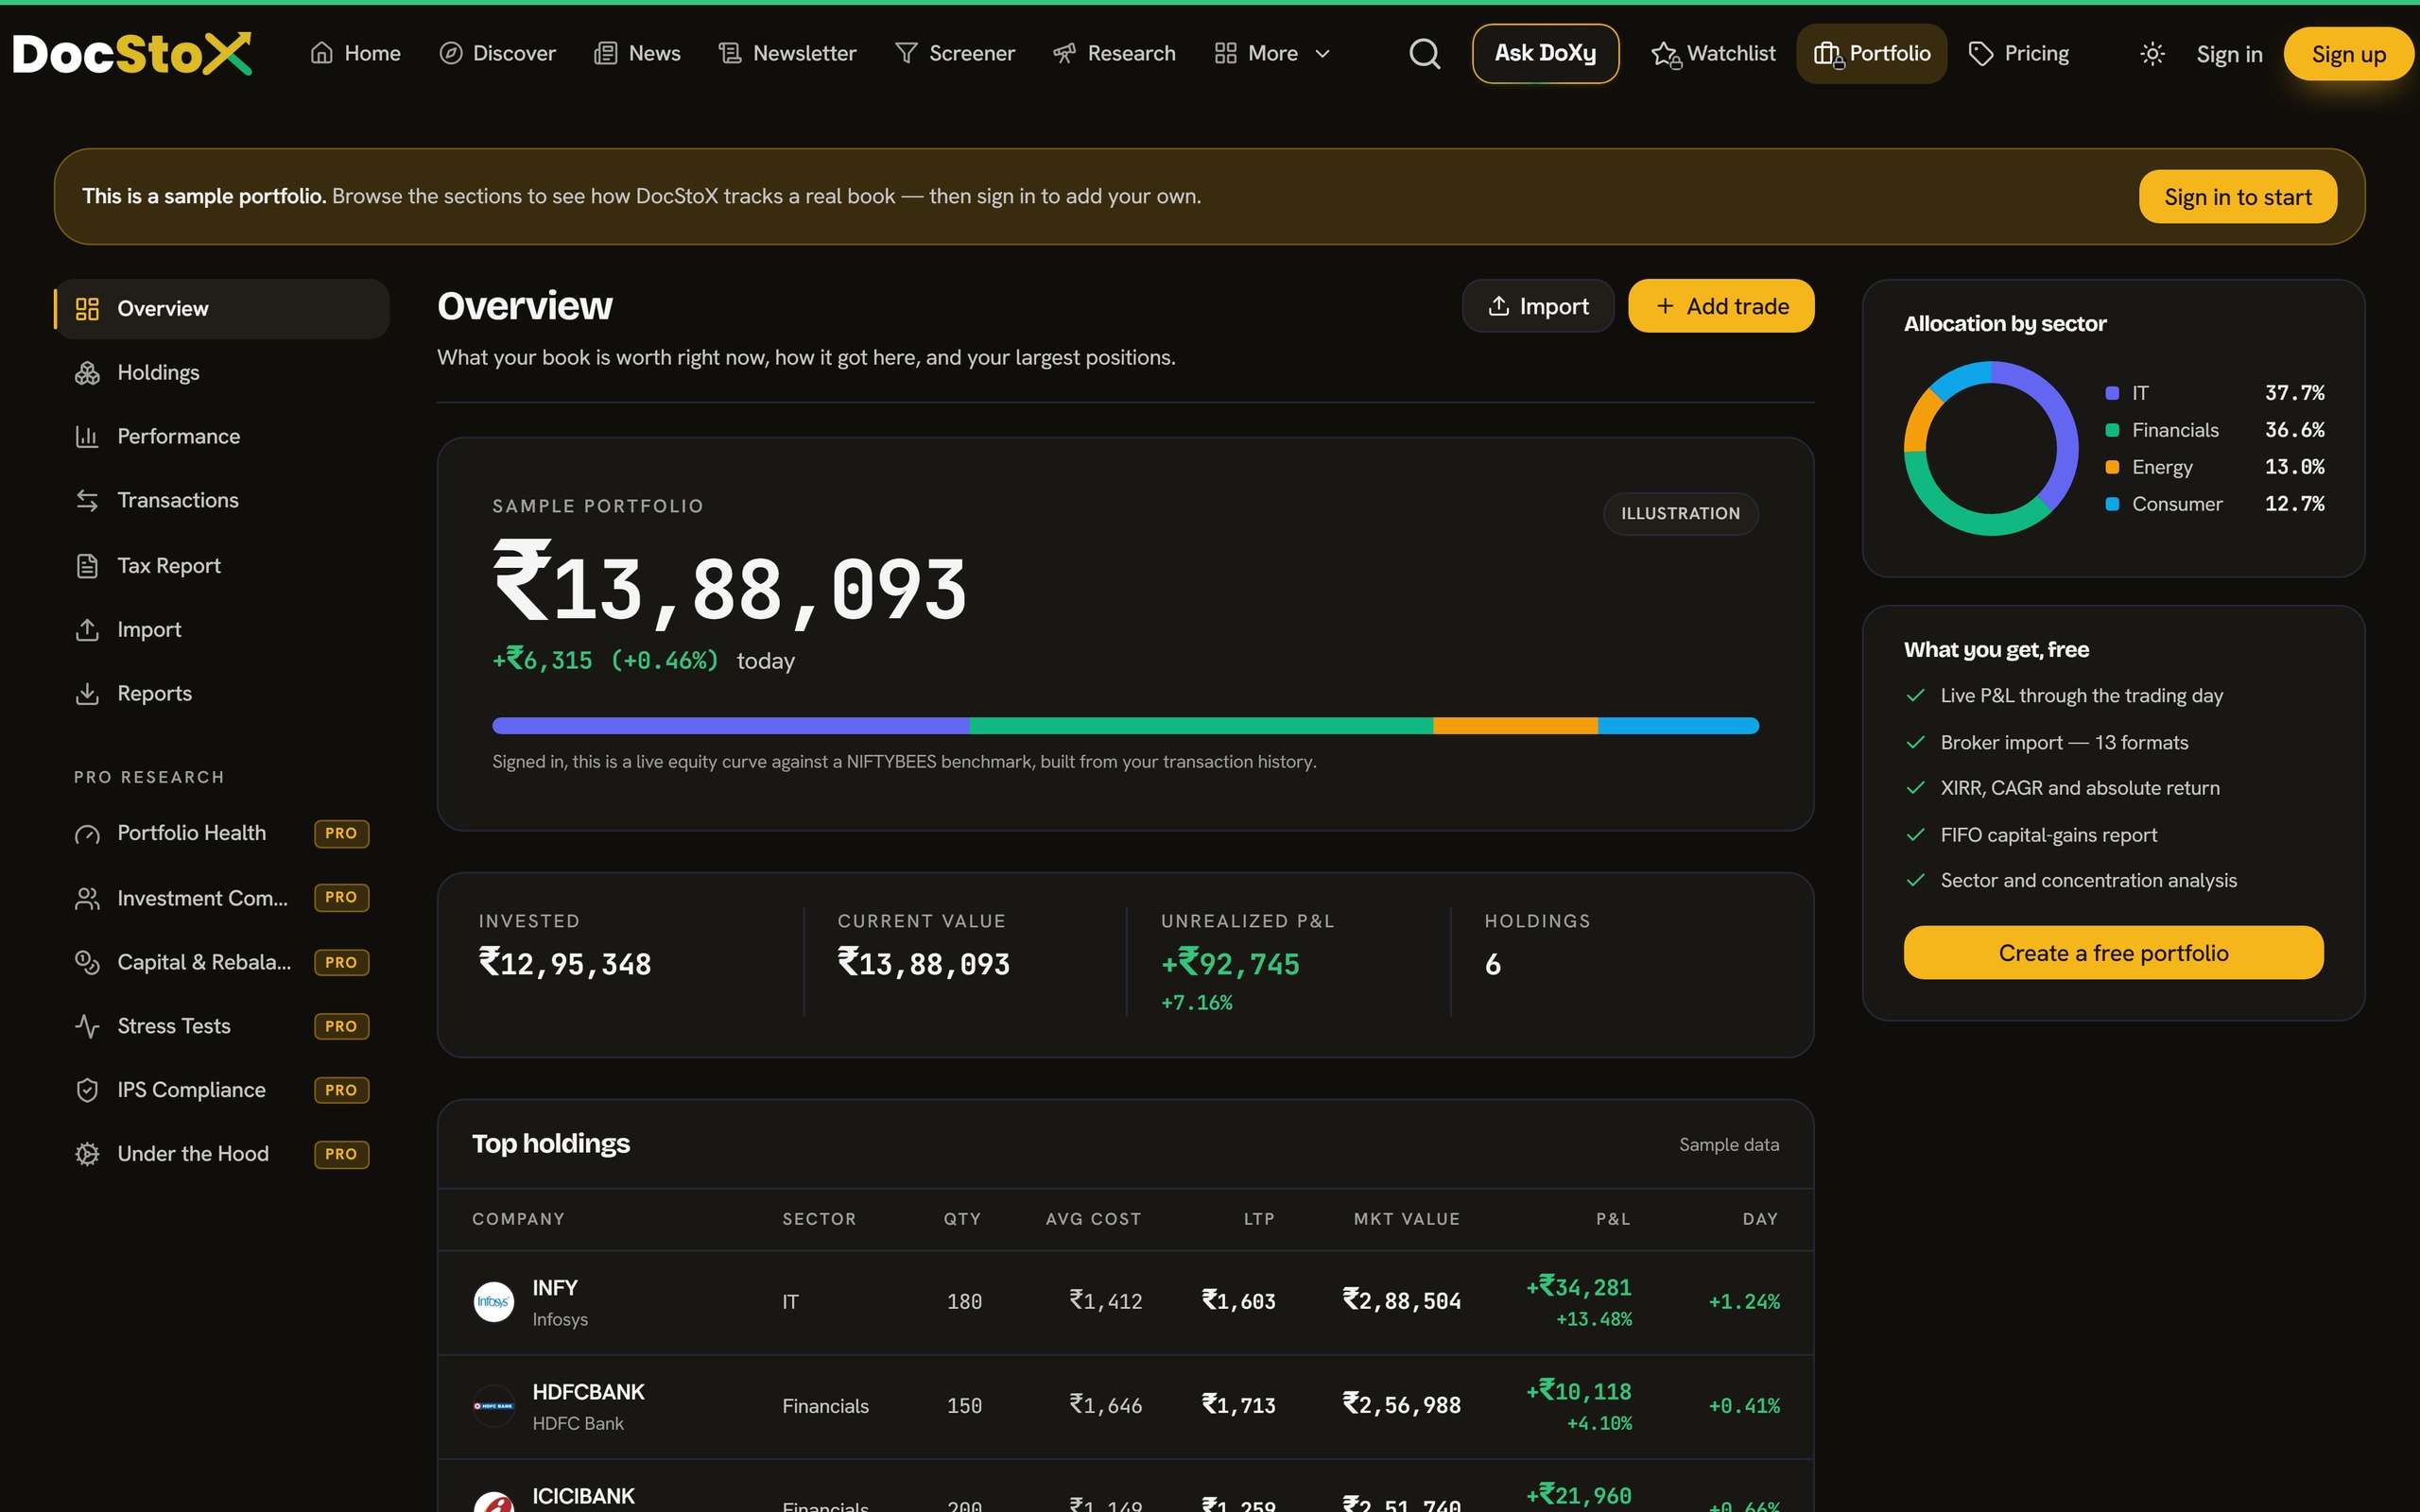Open Capital & Rebalancing coins icon

click(x=87, y=962)
